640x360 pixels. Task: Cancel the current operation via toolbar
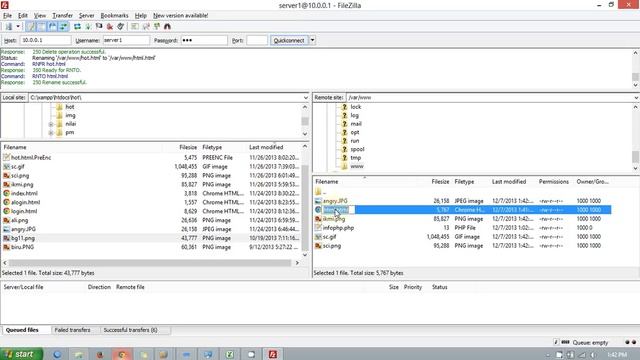pos(99,27)
